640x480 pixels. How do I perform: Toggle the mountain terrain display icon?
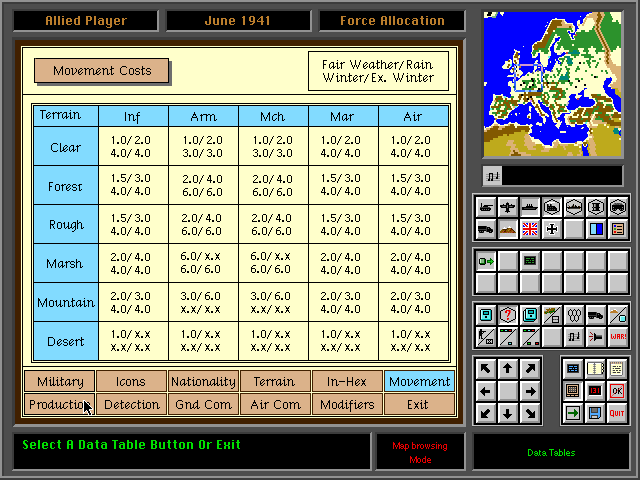click(x=508, y=229)
